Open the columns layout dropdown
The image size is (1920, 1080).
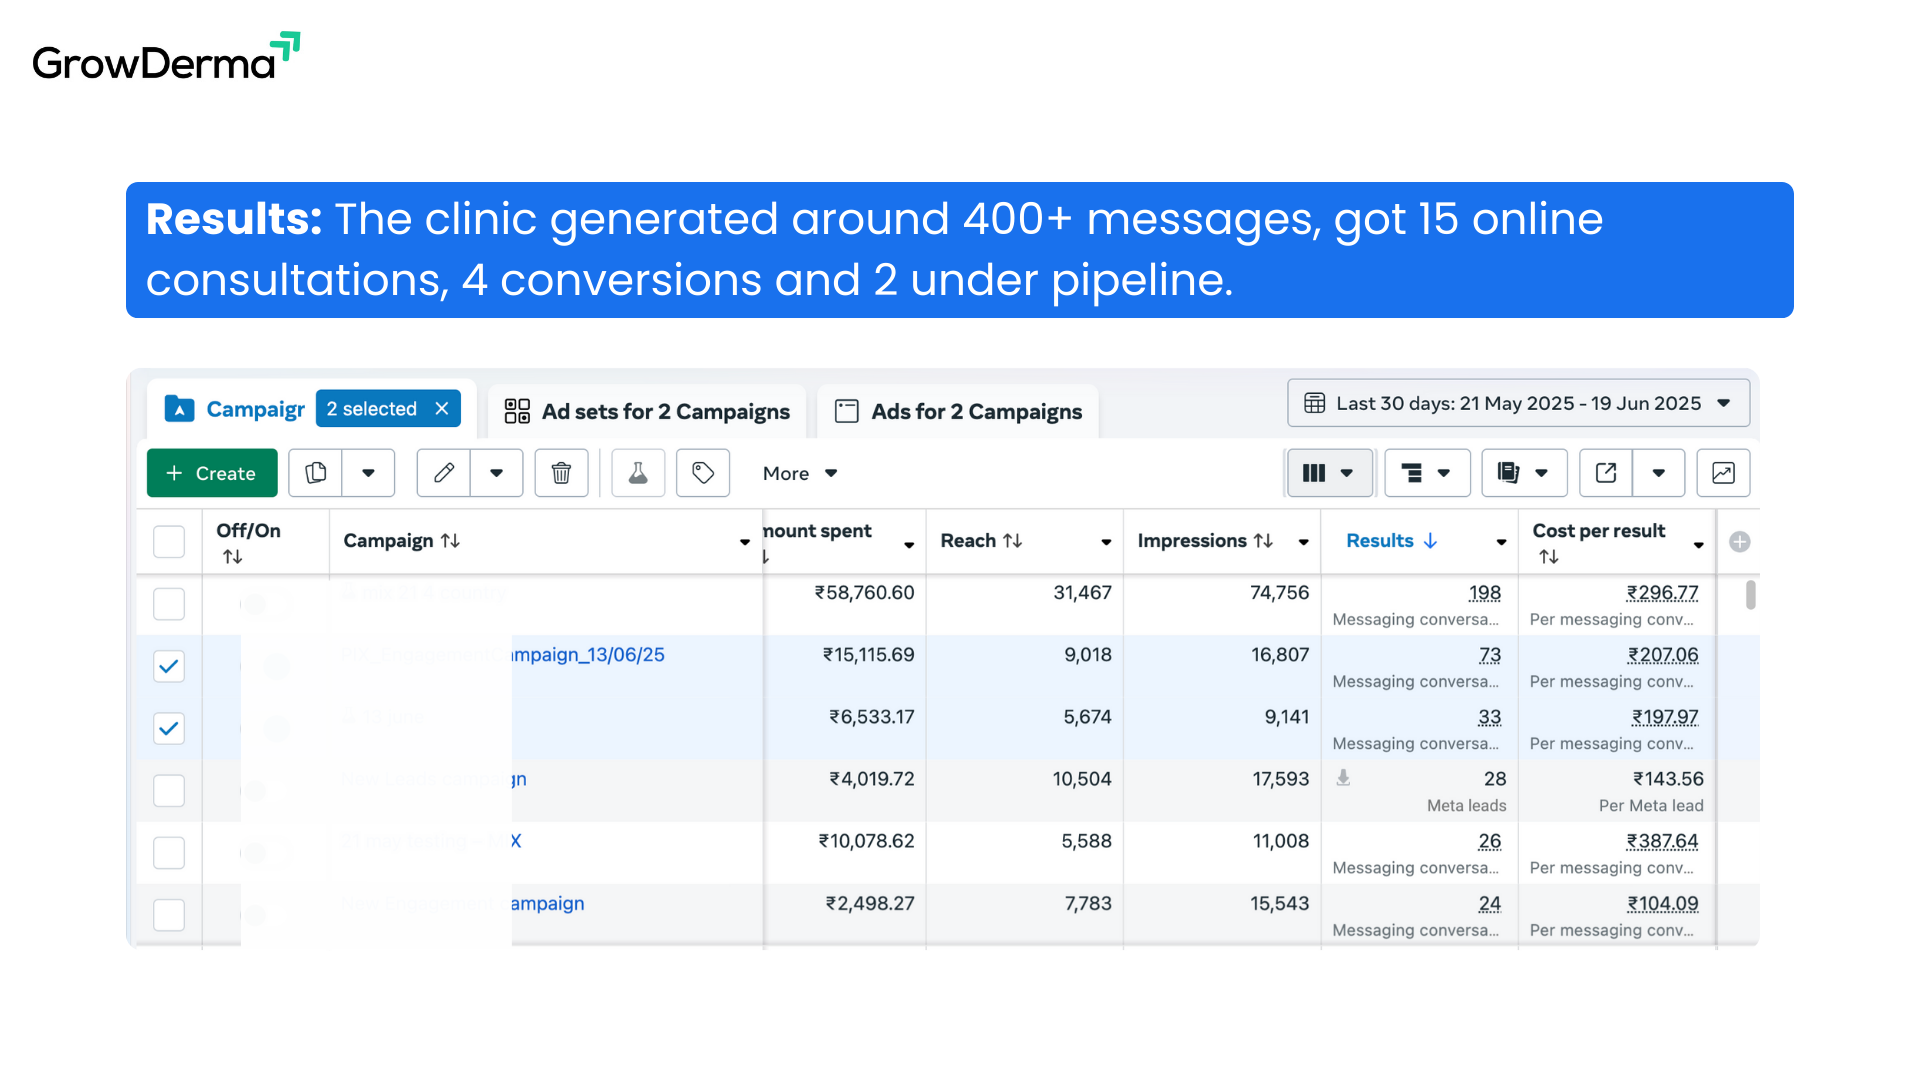1328,473
